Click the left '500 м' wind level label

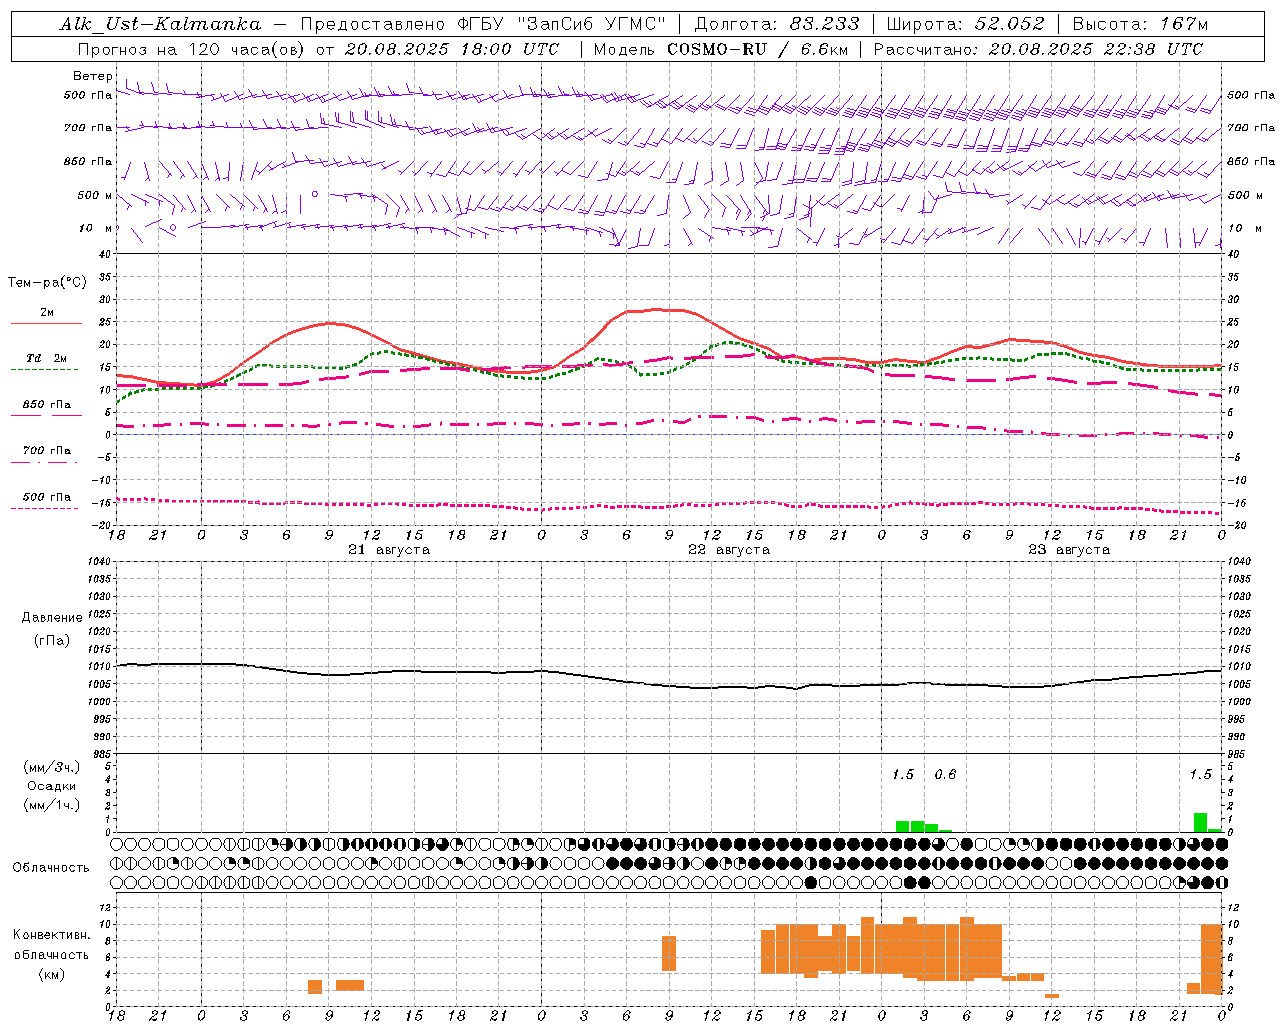point(95,195)
